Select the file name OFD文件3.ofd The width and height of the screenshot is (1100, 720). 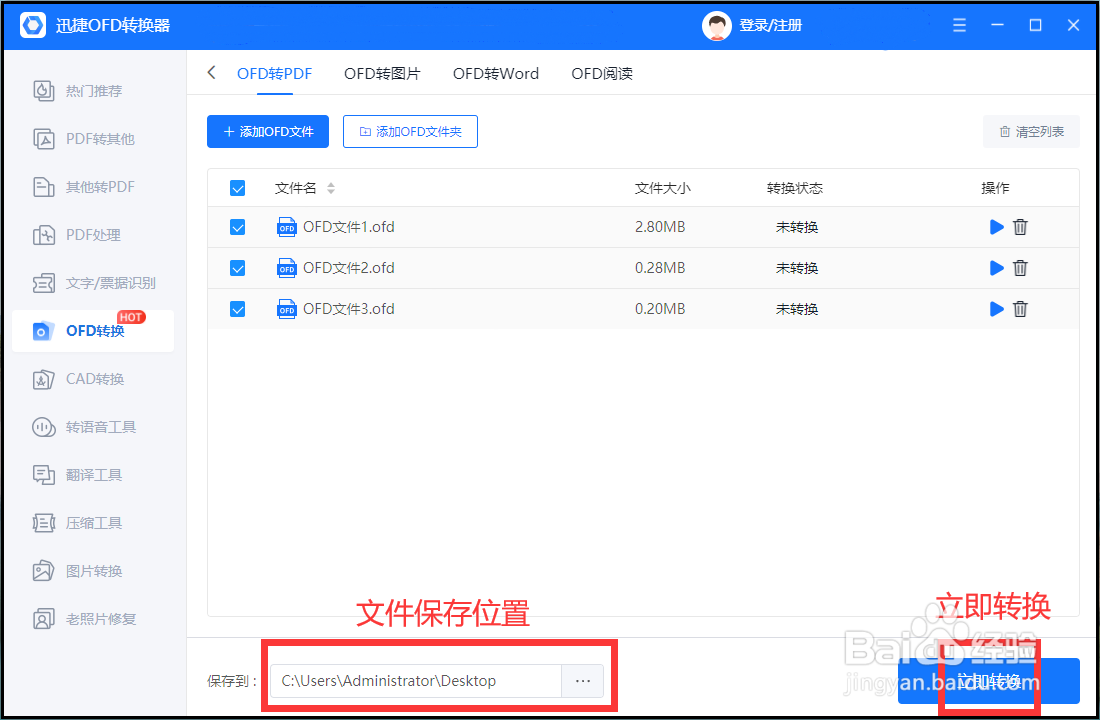pos(349,309)
